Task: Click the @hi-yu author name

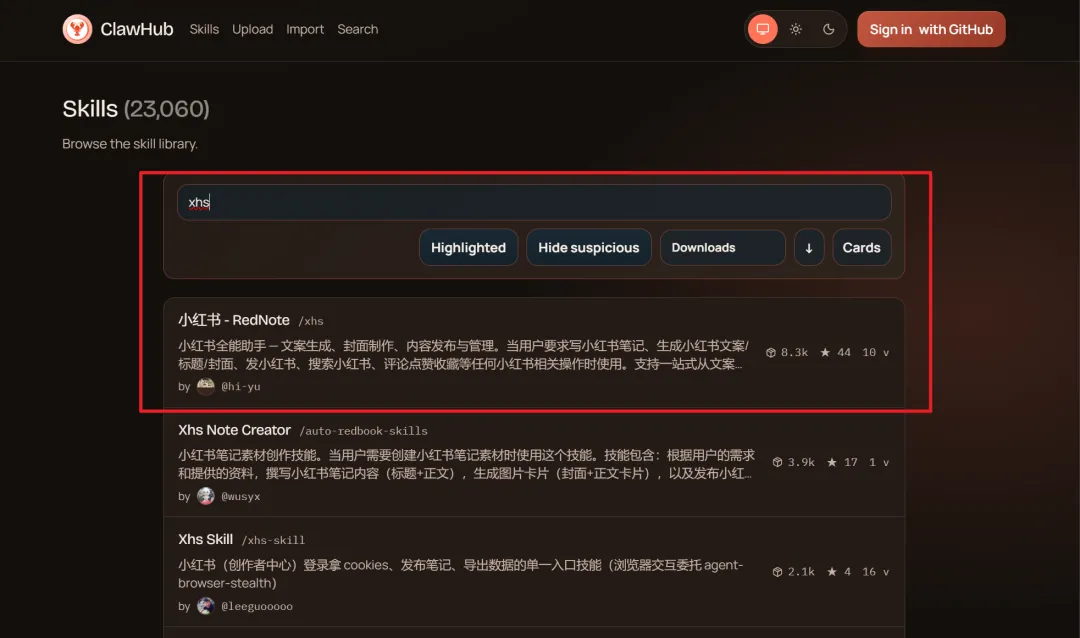Action: 240,387
